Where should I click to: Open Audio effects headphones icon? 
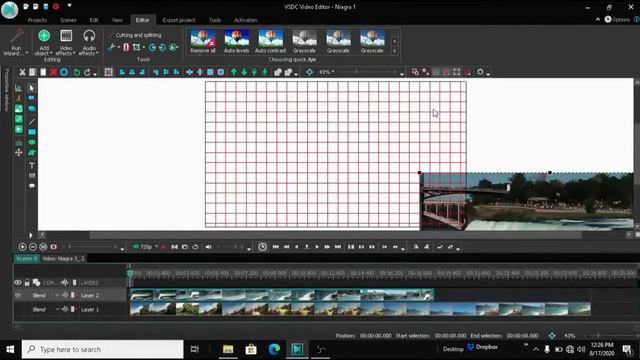pyautogui.click(x=89, y=36)
